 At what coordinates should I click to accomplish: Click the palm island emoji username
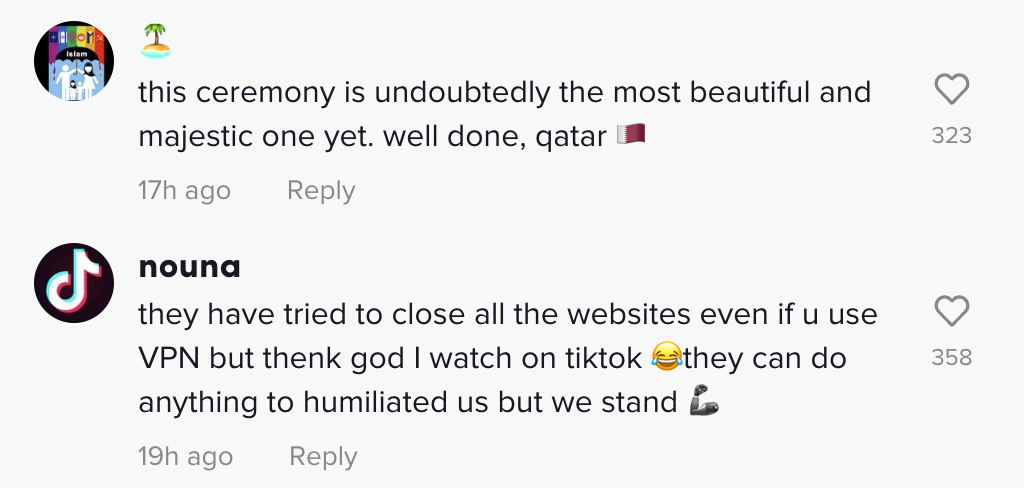tap(156, 40)
